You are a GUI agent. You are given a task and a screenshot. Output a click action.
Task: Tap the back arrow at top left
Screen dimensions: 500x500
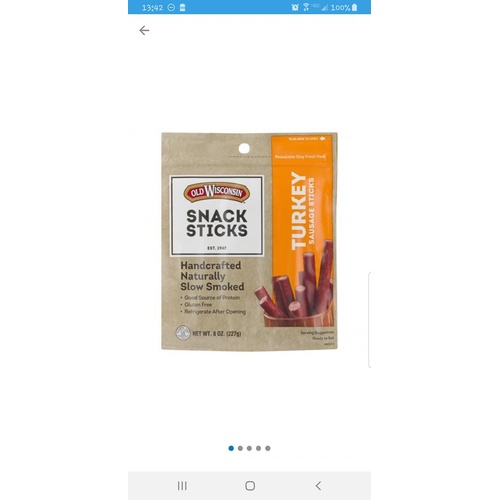click(x=144, y=31)
